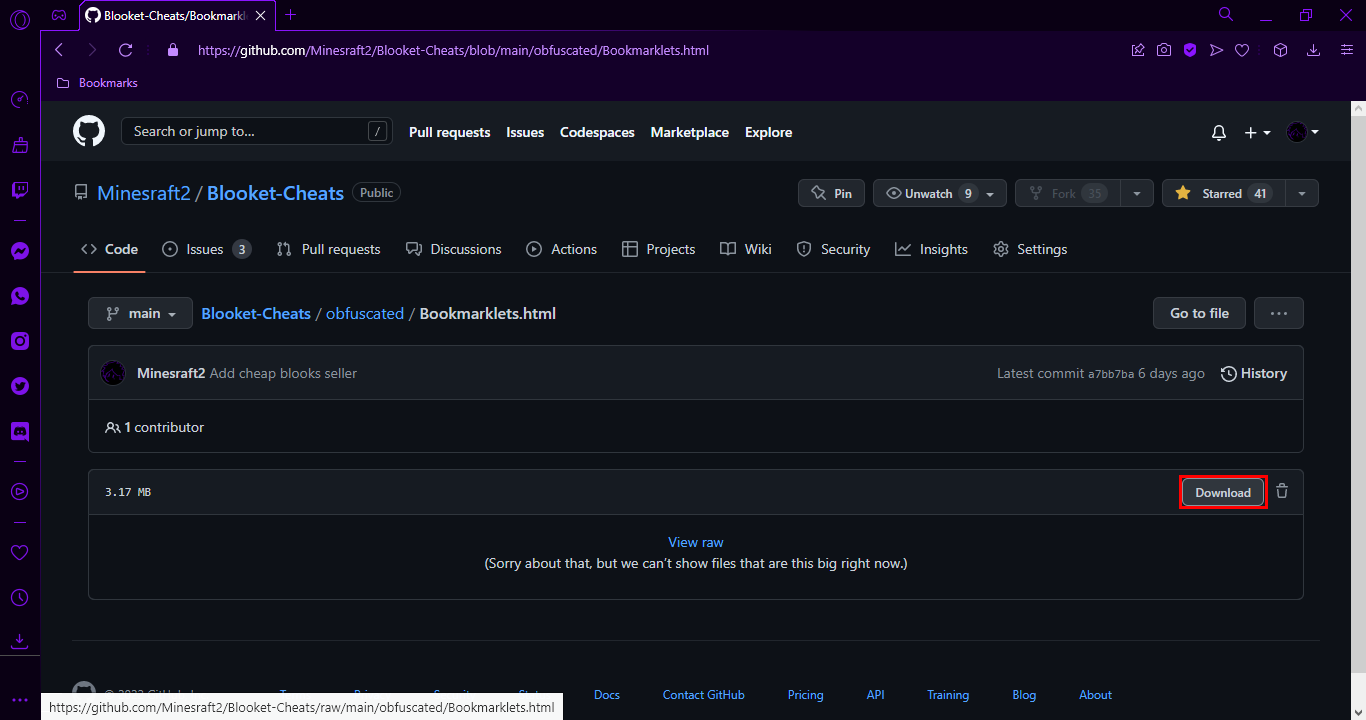Viewport: 1366px width, 720px height.
Task: Download the Bookmarklets.html file
Action: click(x=1223, y=492)
